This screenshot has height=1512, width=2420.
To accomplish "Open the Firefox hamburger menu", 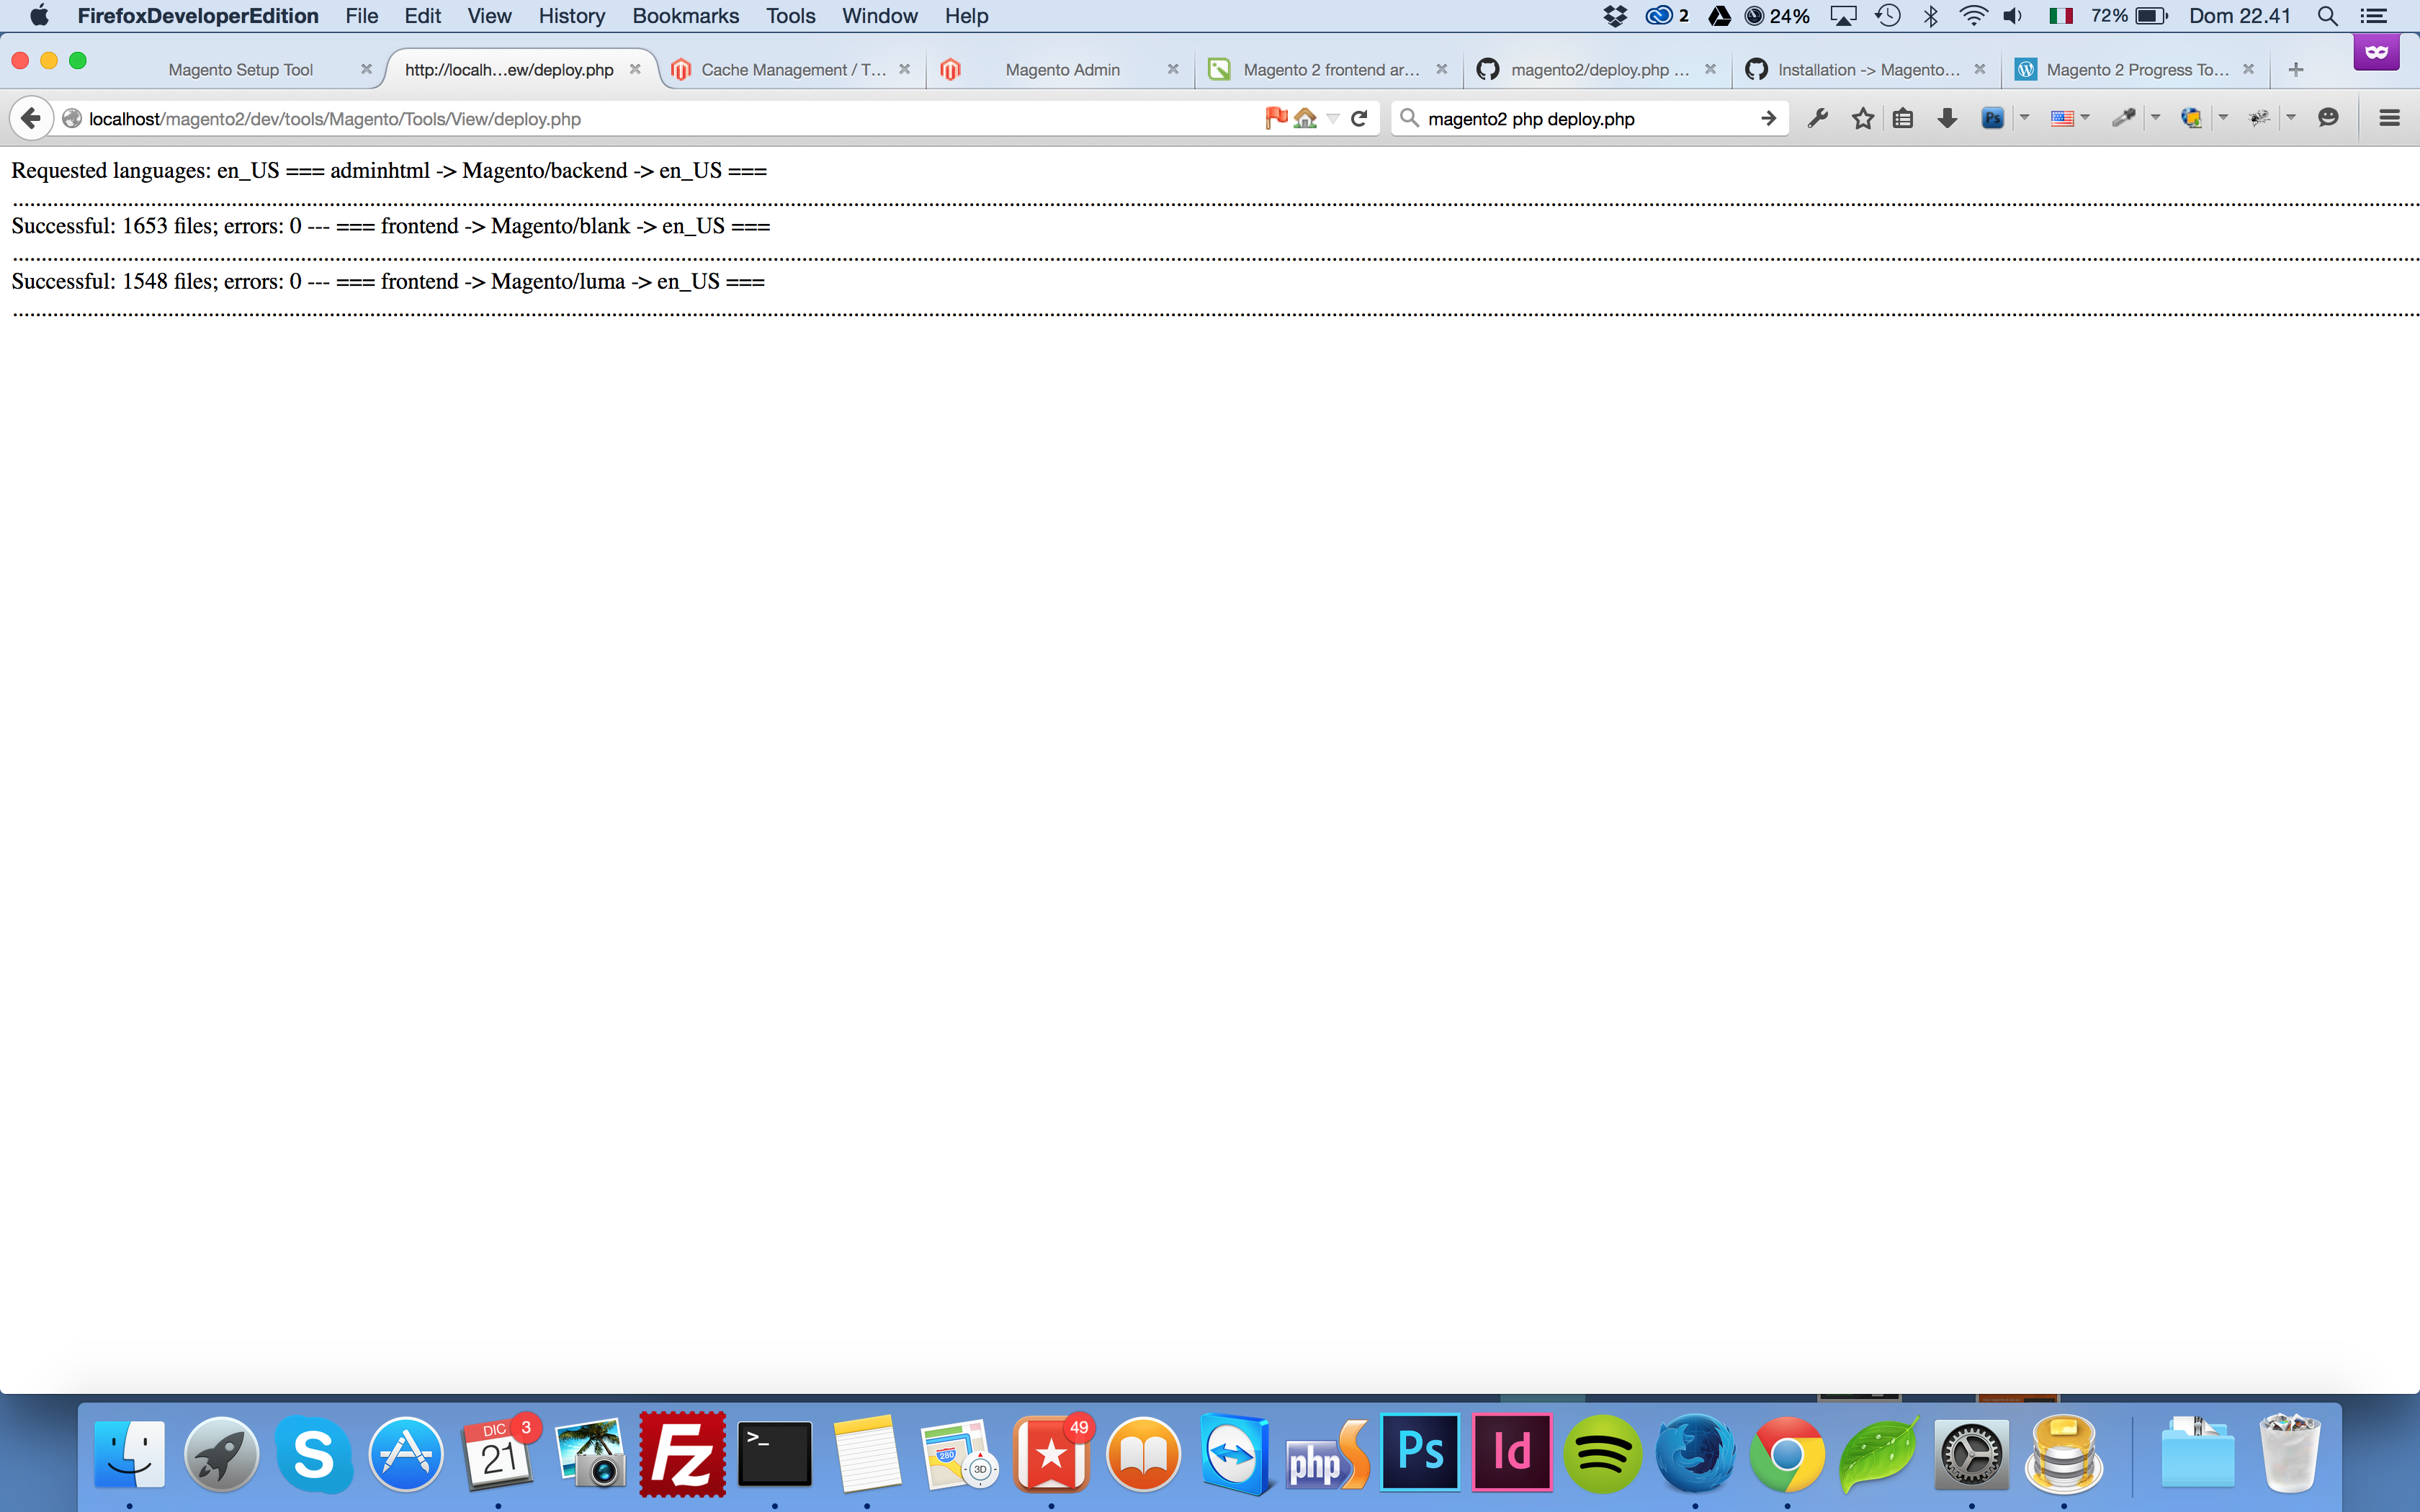I will 2389,118.
